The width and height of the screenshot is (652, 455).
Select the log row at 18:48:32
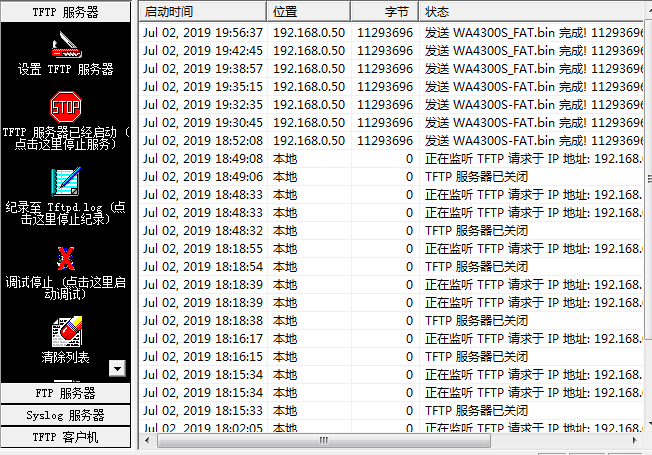tap(391, 231)
